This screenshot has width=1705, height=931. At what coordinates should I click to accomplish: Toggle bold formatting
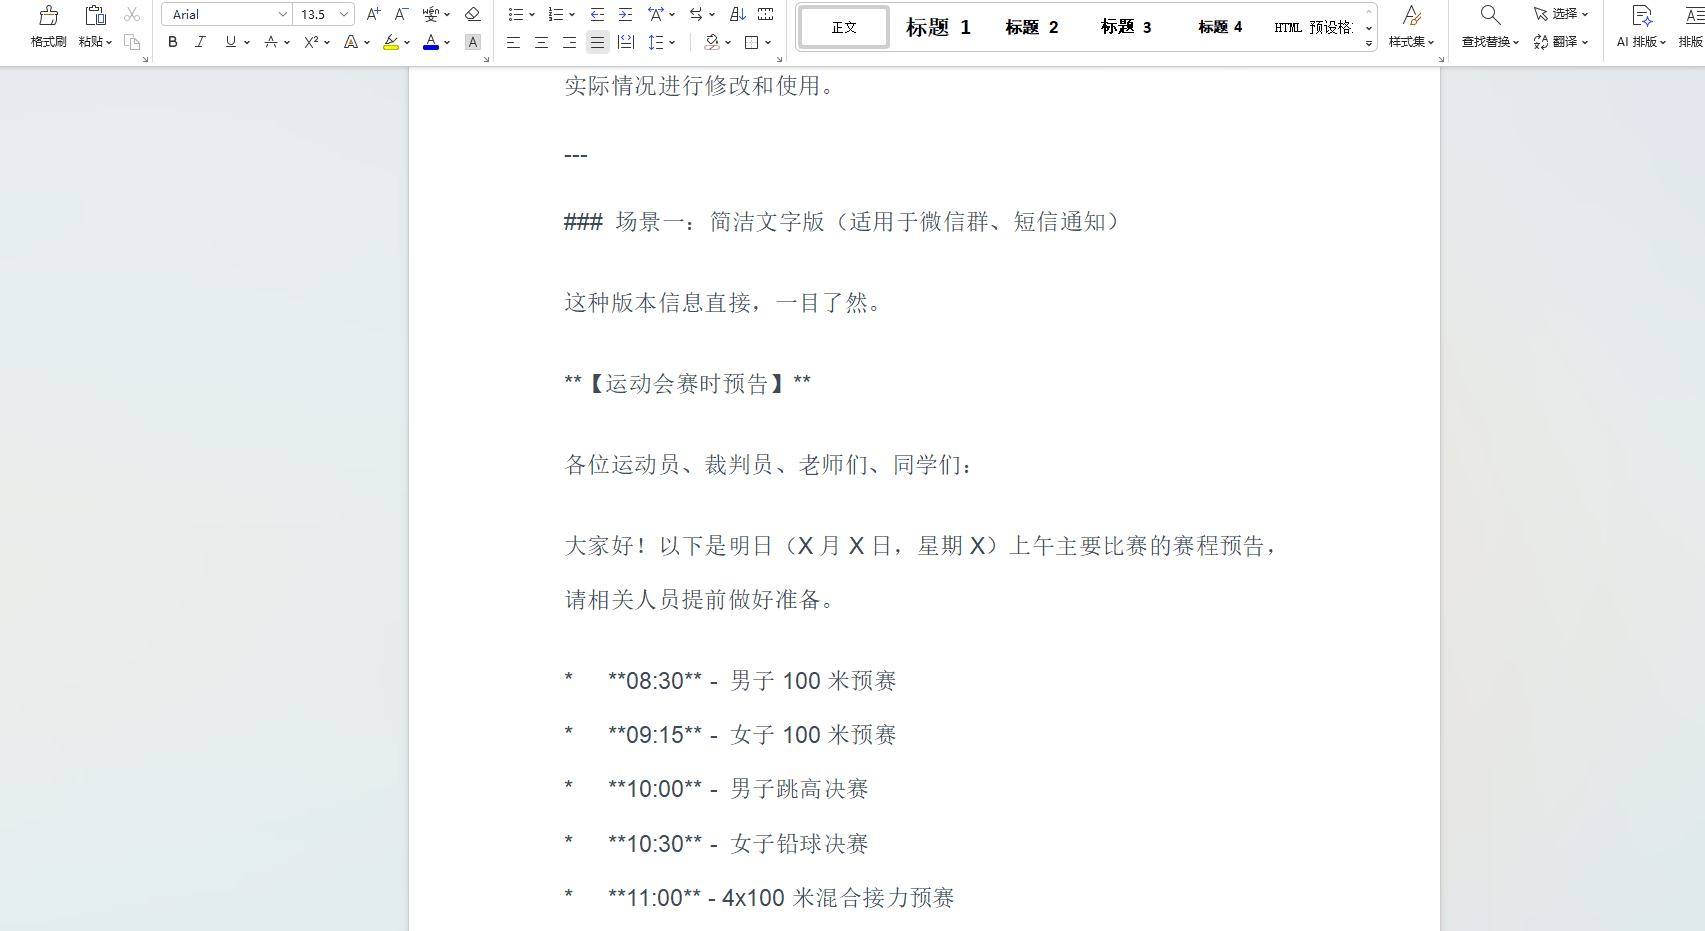tap(173, 42)
